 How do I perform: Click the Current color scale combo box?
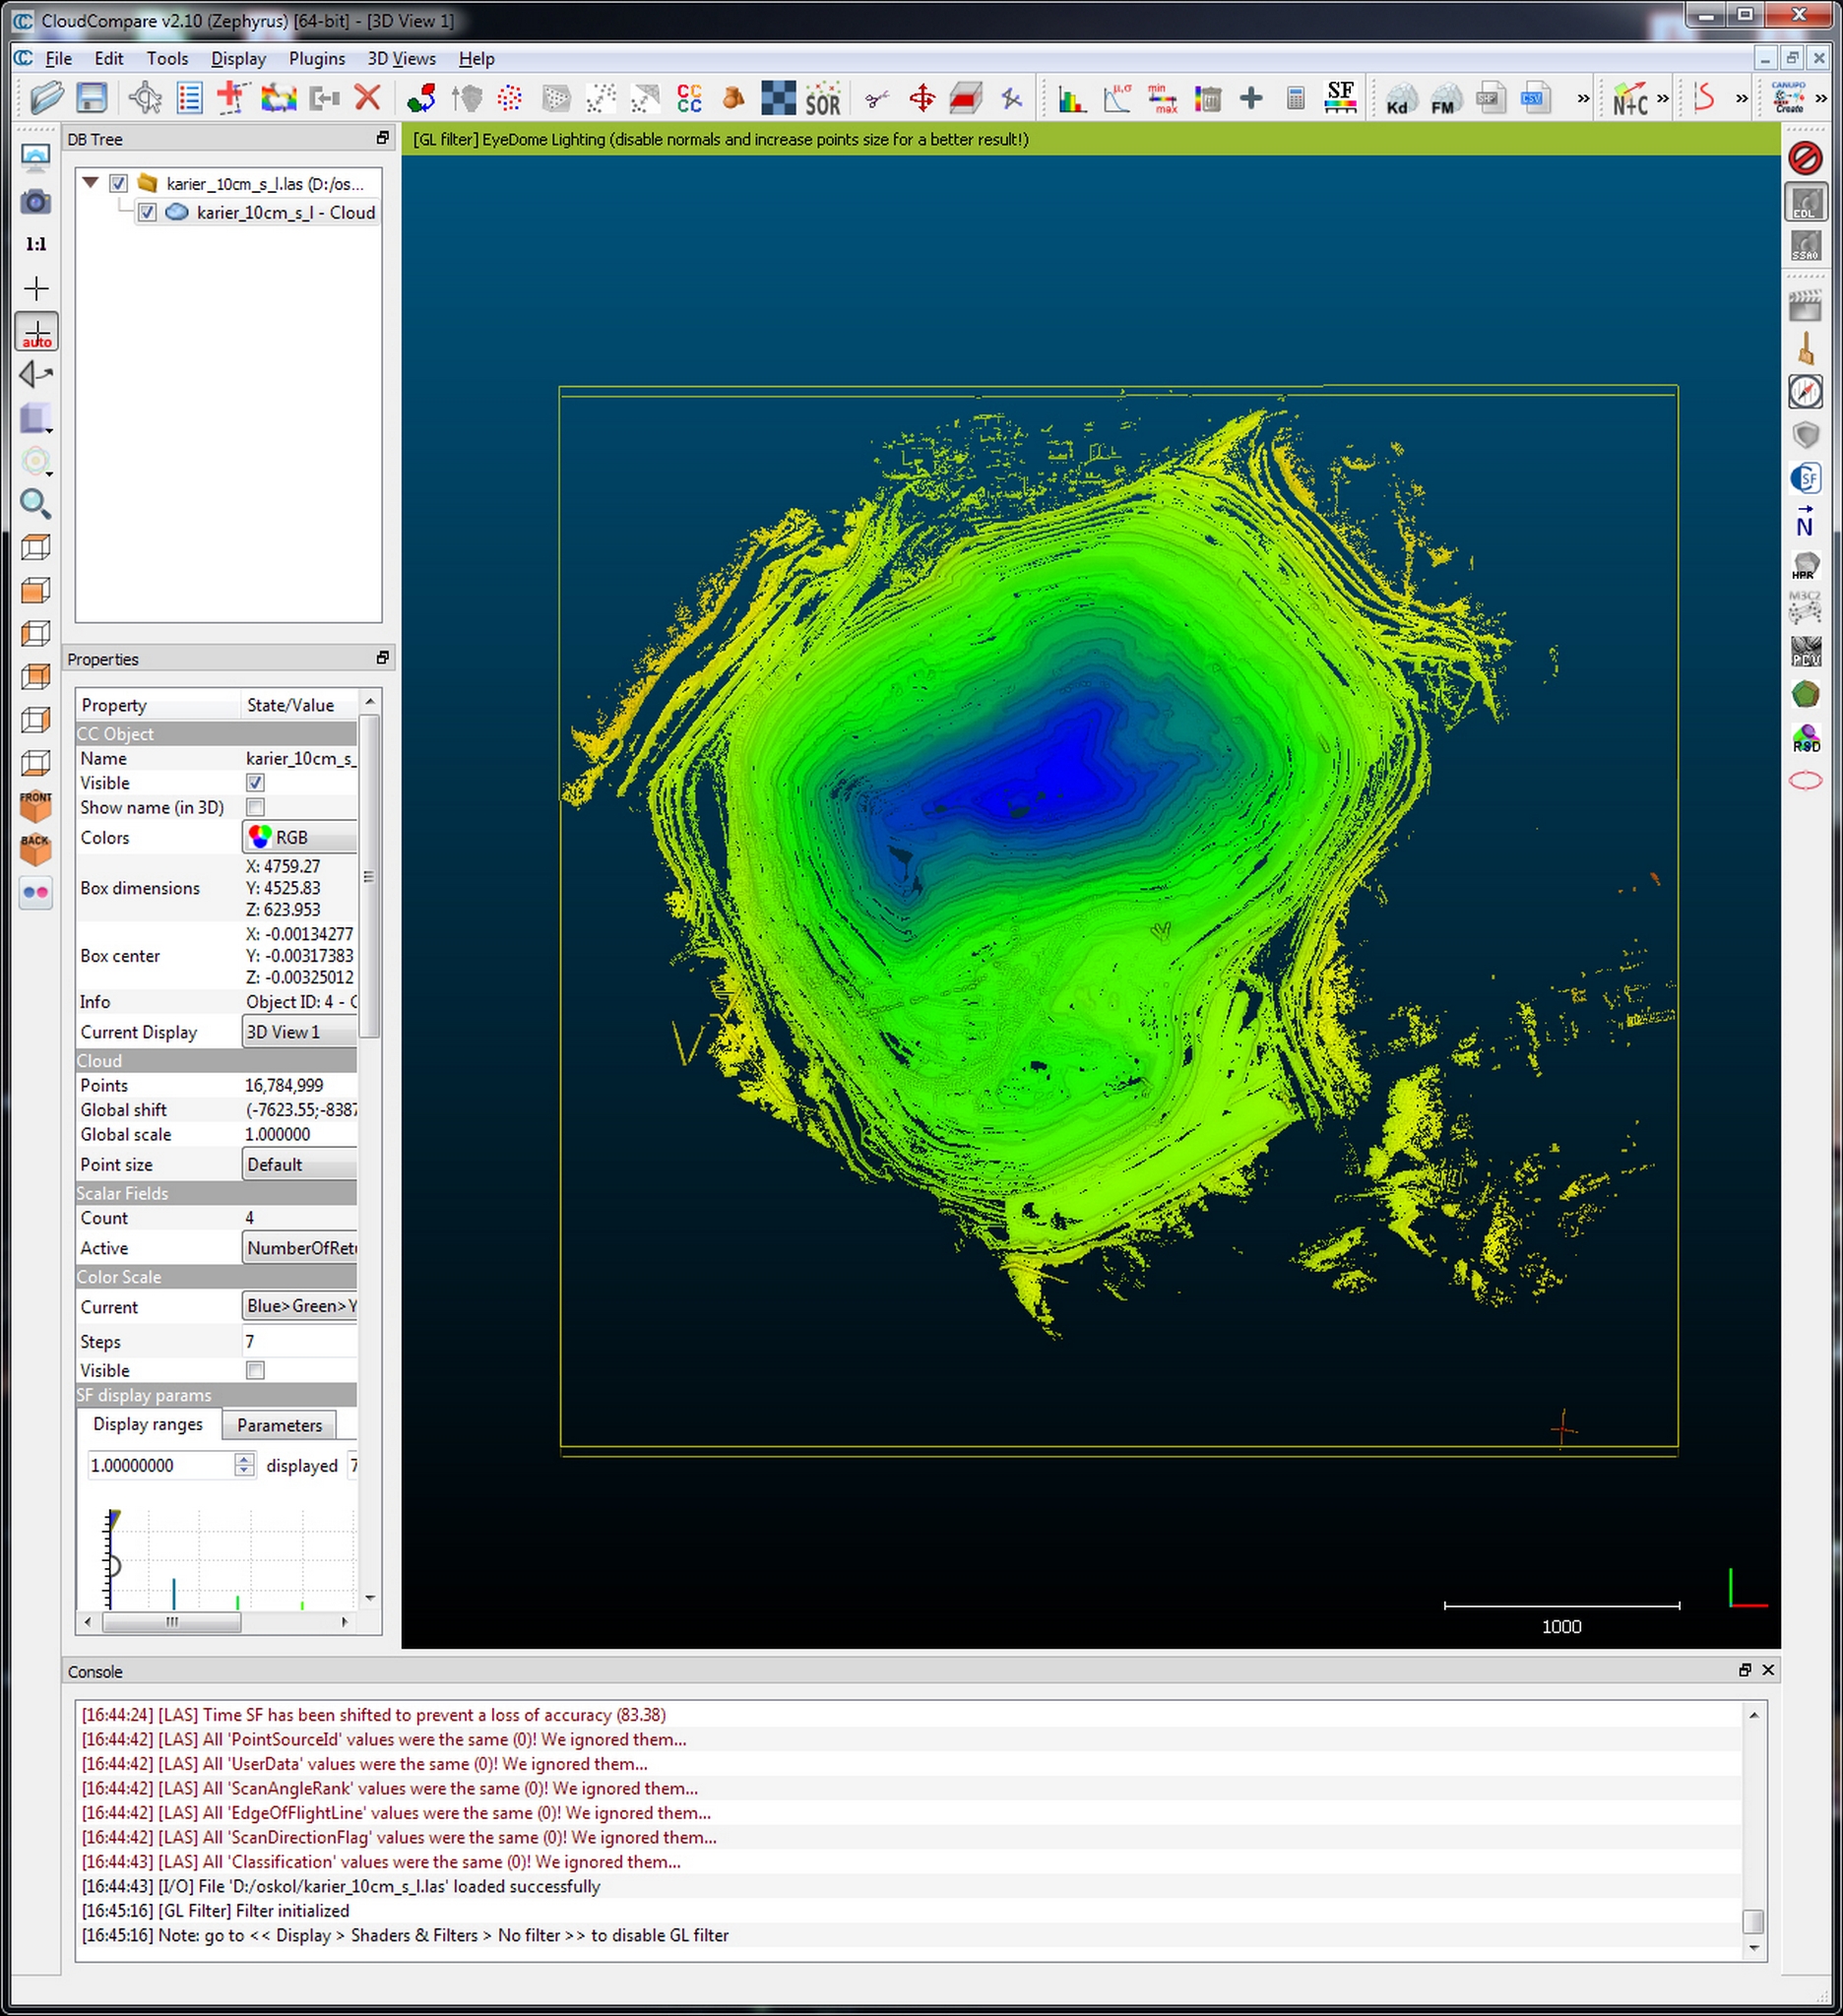coord(300,1306)
